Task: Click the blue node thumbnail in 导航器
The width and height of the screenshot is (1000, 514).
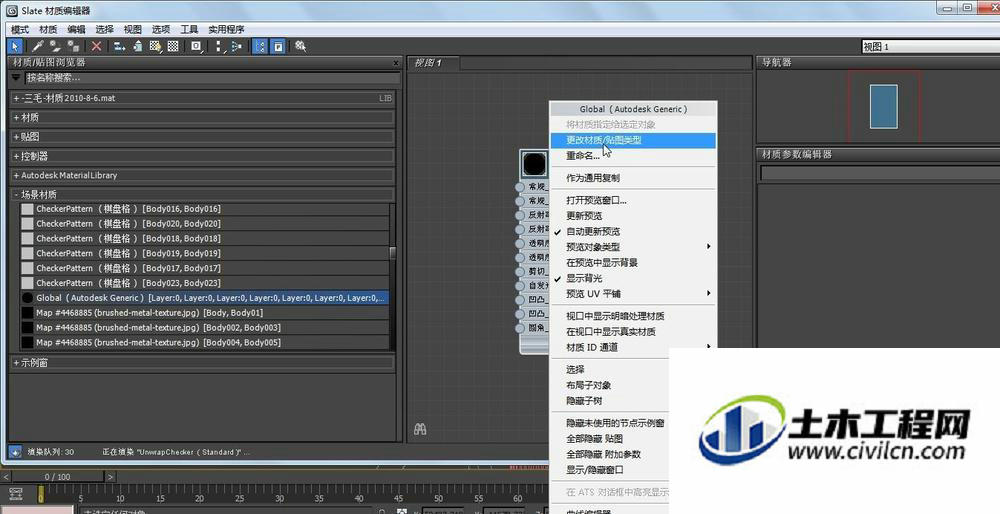Action: click(883, 106)
